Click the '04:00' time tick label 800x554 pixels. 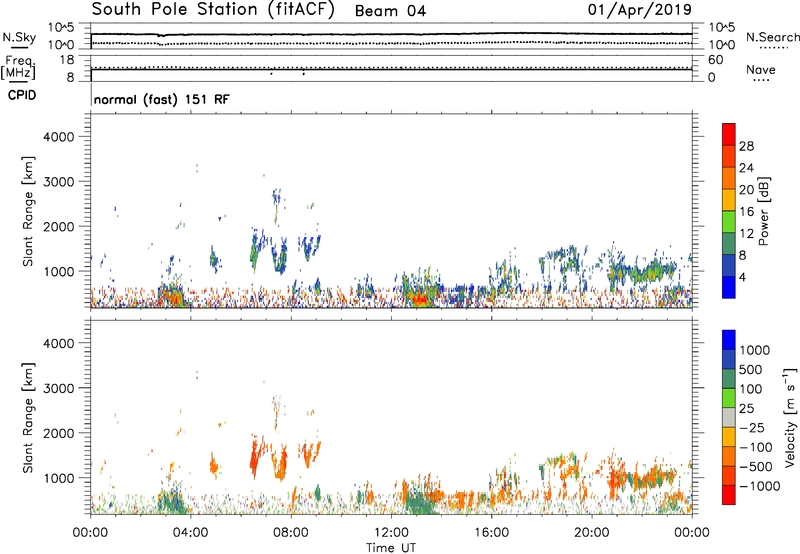[x=191, y=533]
